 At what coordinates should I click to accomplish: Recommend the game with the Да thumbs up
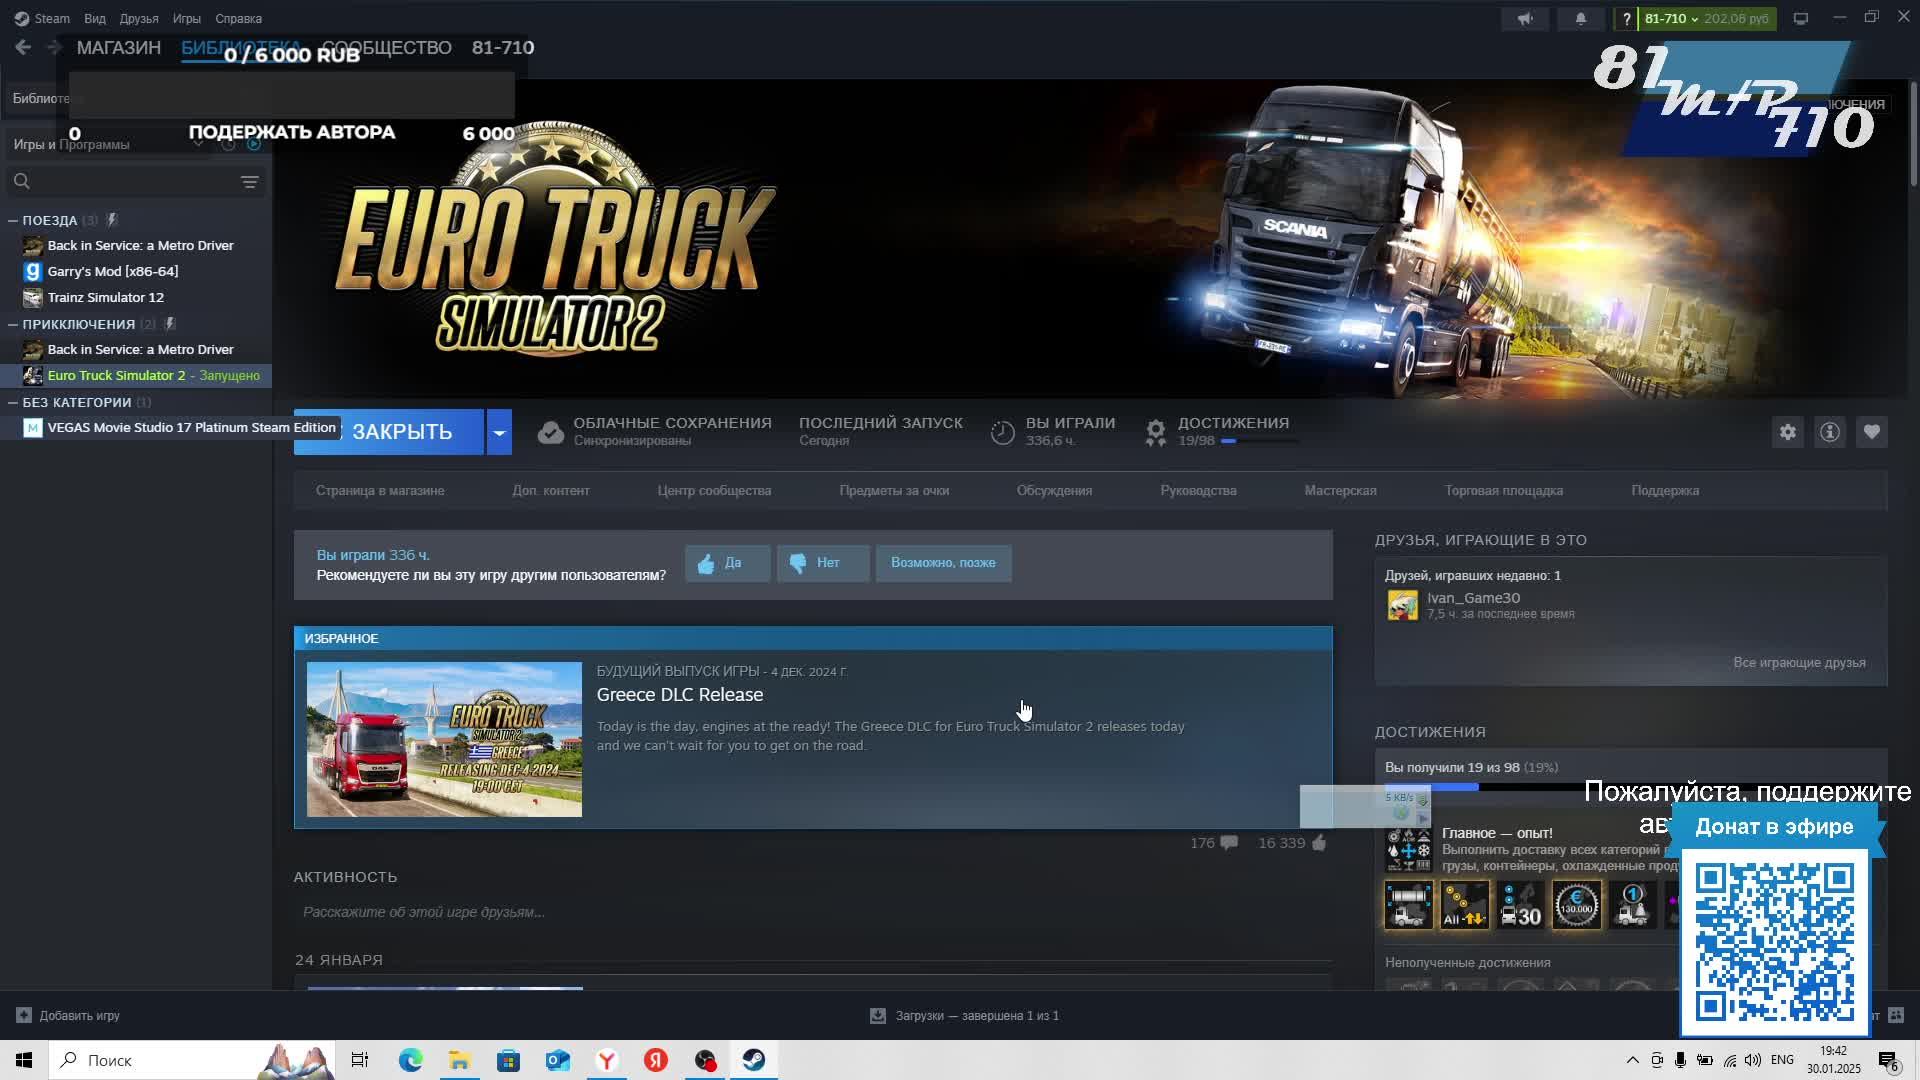(x=727, y=563)
